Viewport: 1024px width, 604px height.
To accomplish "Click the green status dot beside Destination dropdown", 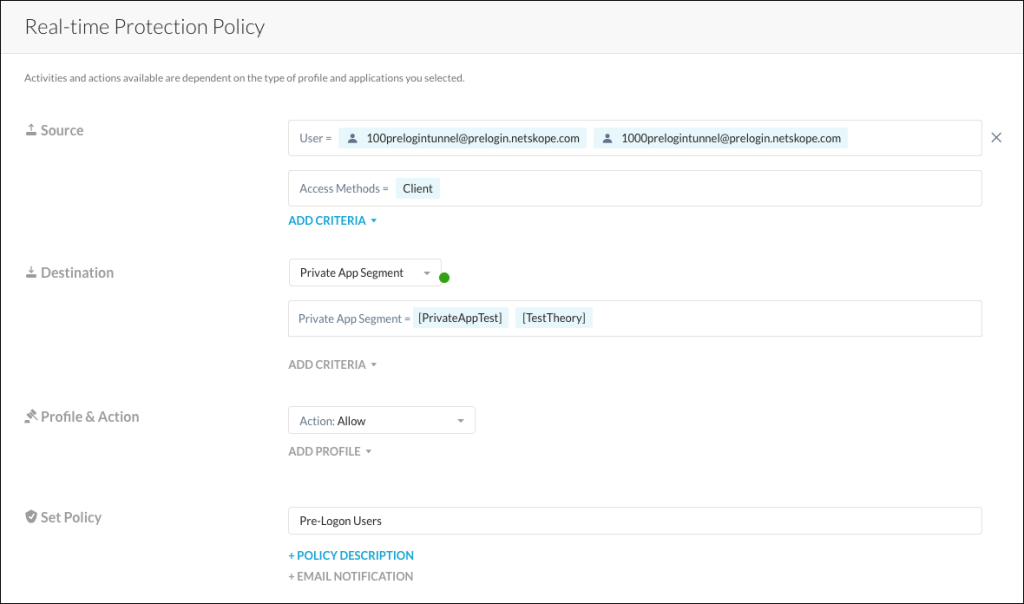I will [444, 278].
